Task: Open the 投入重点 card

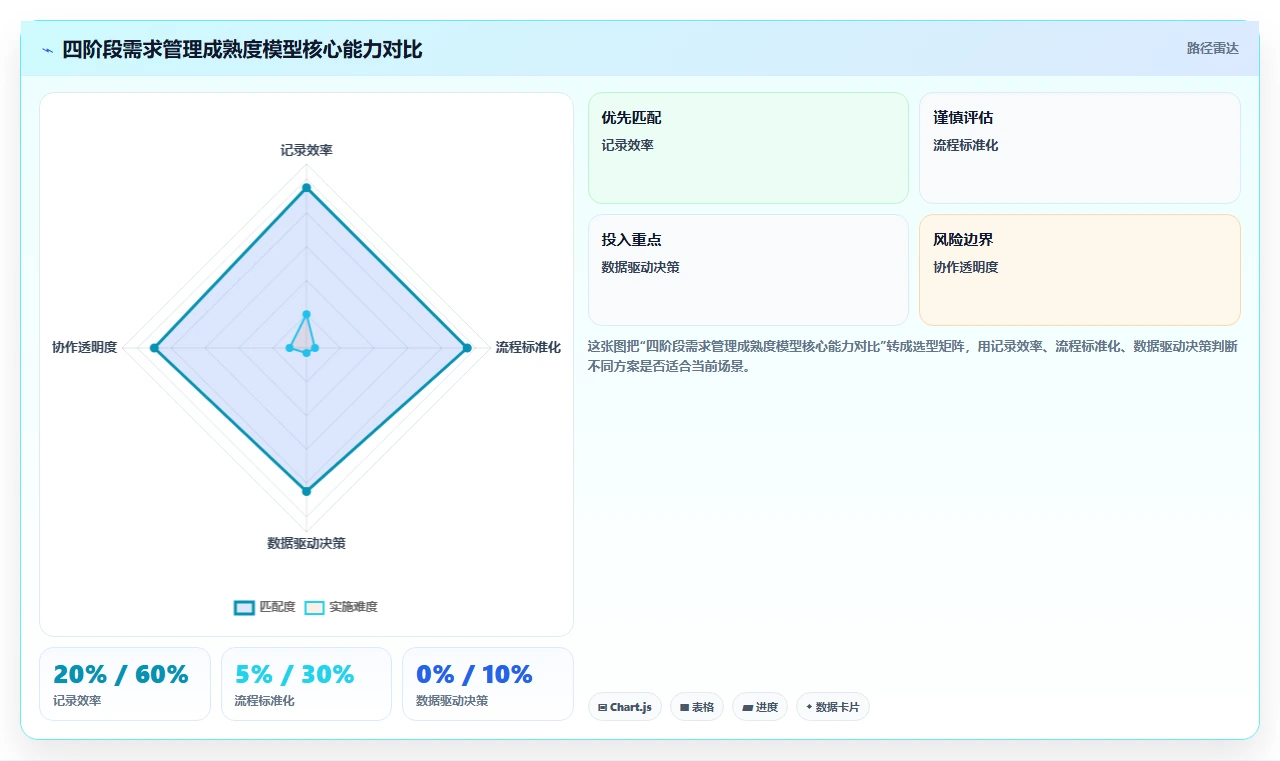Action: click(x=748, y=270)
